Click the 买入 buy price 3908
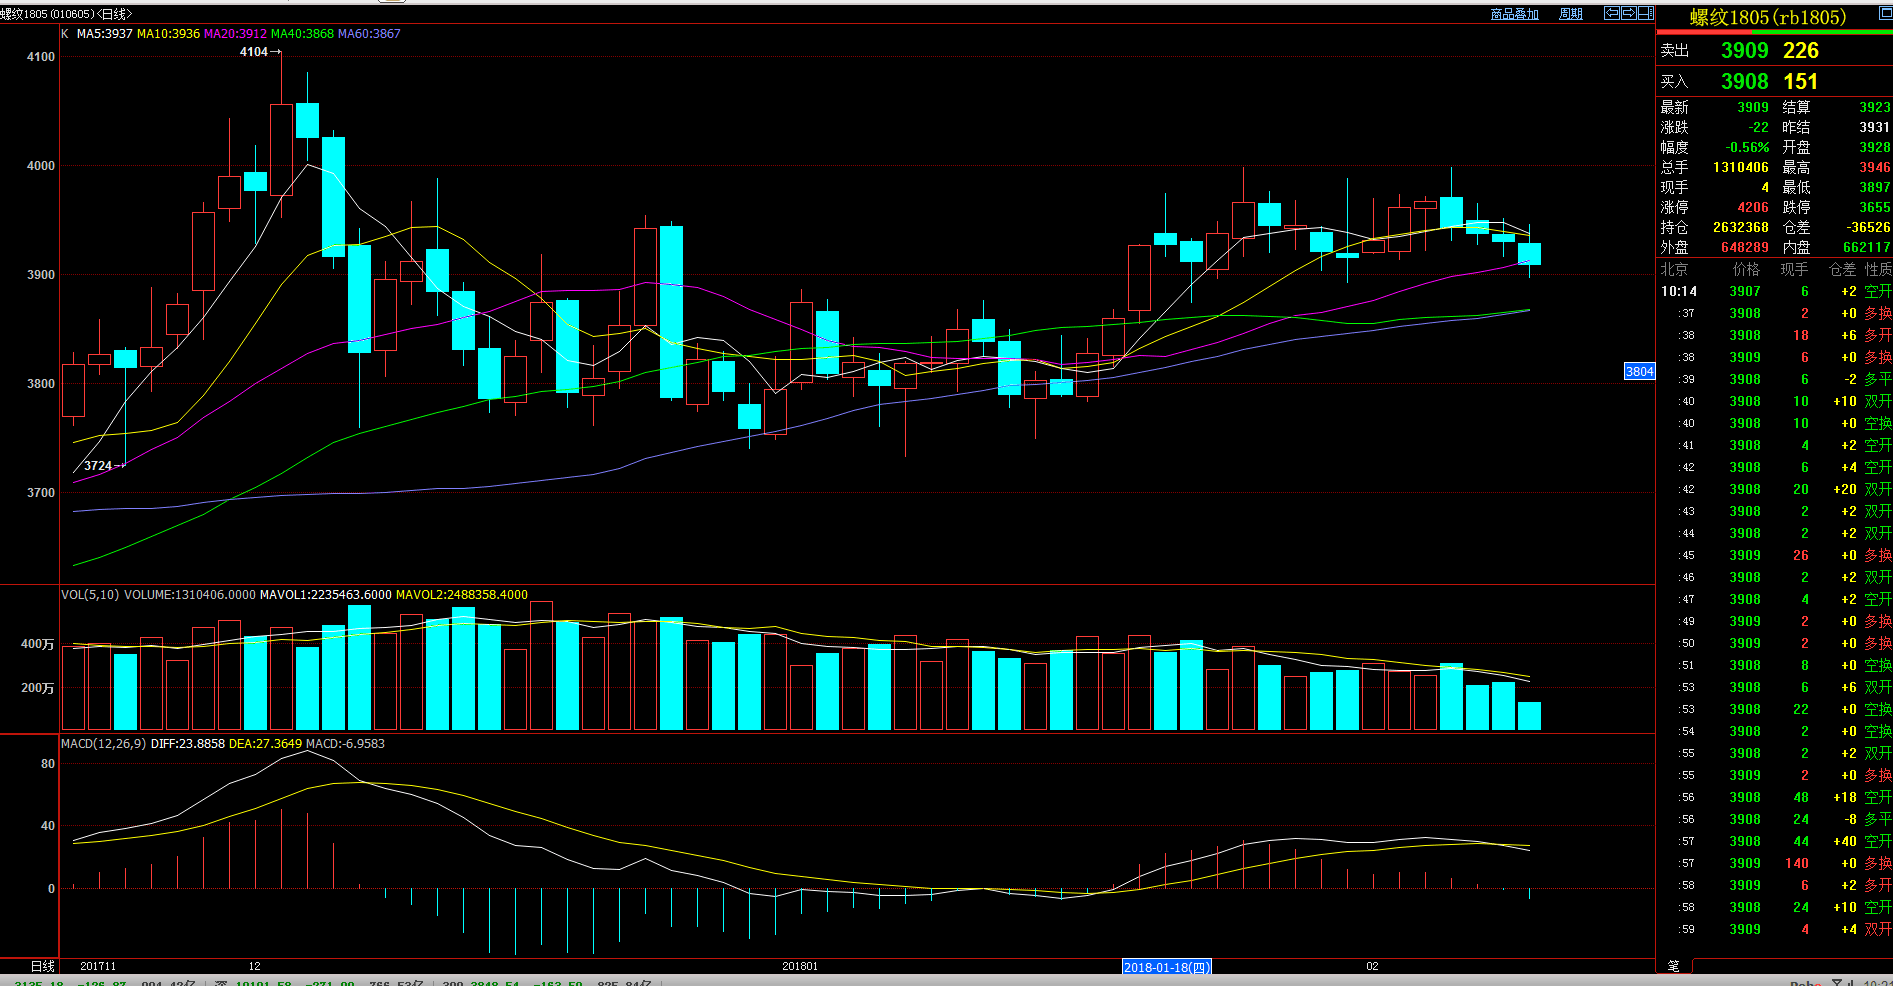 click(x=1744, y=82)
